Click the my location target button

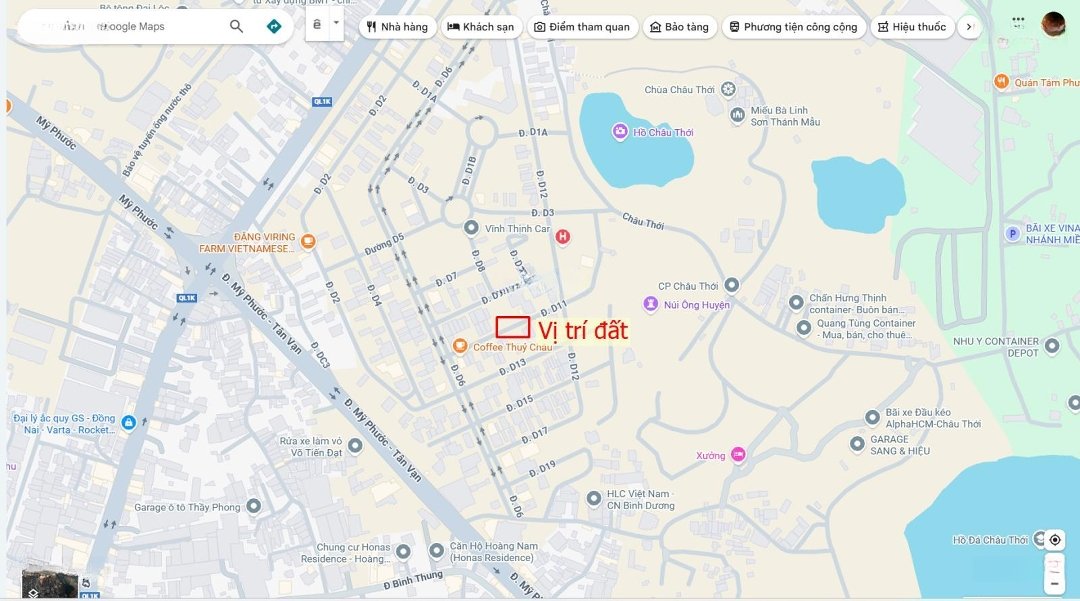pyautogui.click(x=1055, y=540)
